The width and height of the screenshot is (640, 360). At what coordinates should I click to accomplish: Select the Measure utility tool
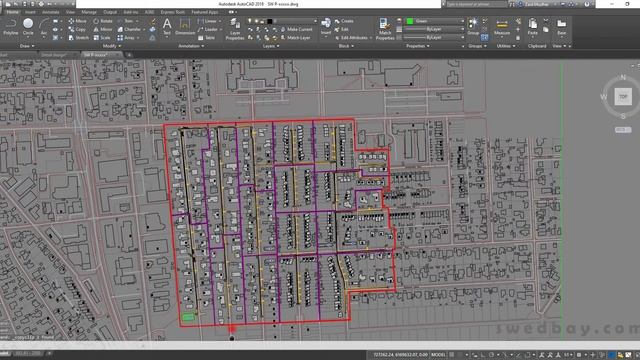(x=502, y=27)
